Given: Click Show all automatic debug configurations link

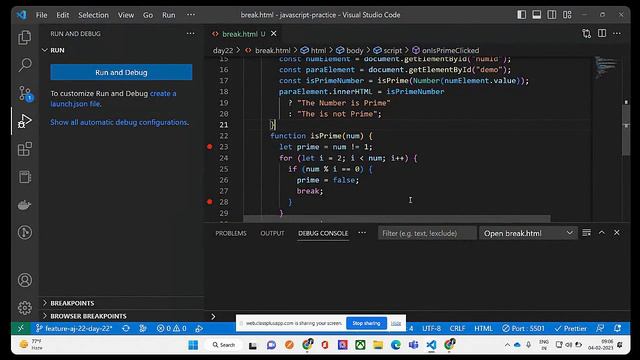Looking at the screenshot, I should tap(120, 122).
